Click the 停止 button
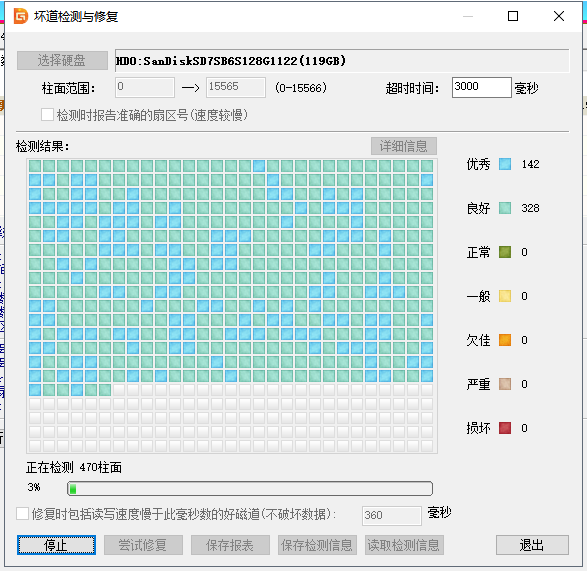 (56, 545)
